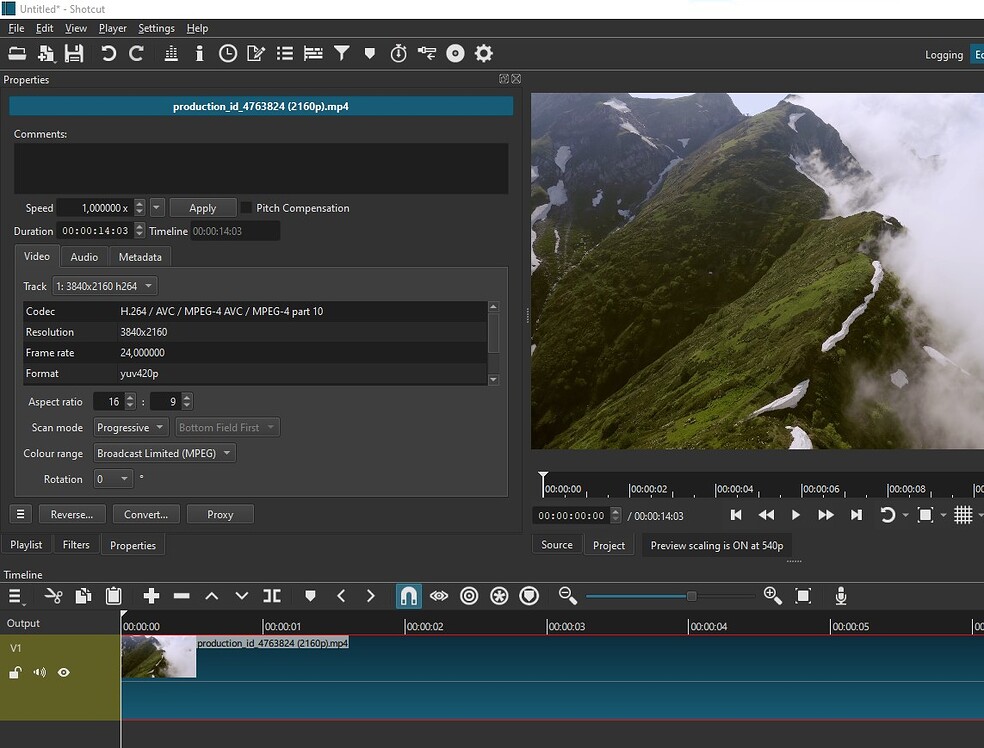Mute the V1 track speaker icon
The height and width of the screenshot is (748, 984).
[39, 672]
